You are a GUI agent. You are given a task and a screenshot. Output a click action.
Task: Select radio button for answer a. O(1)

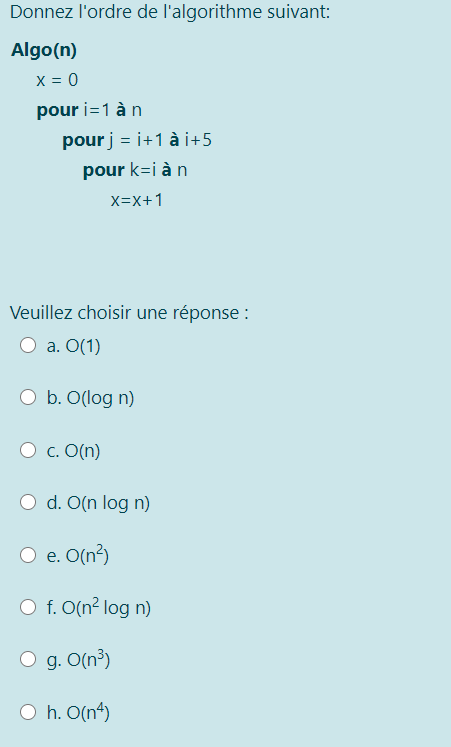[28, 345]
